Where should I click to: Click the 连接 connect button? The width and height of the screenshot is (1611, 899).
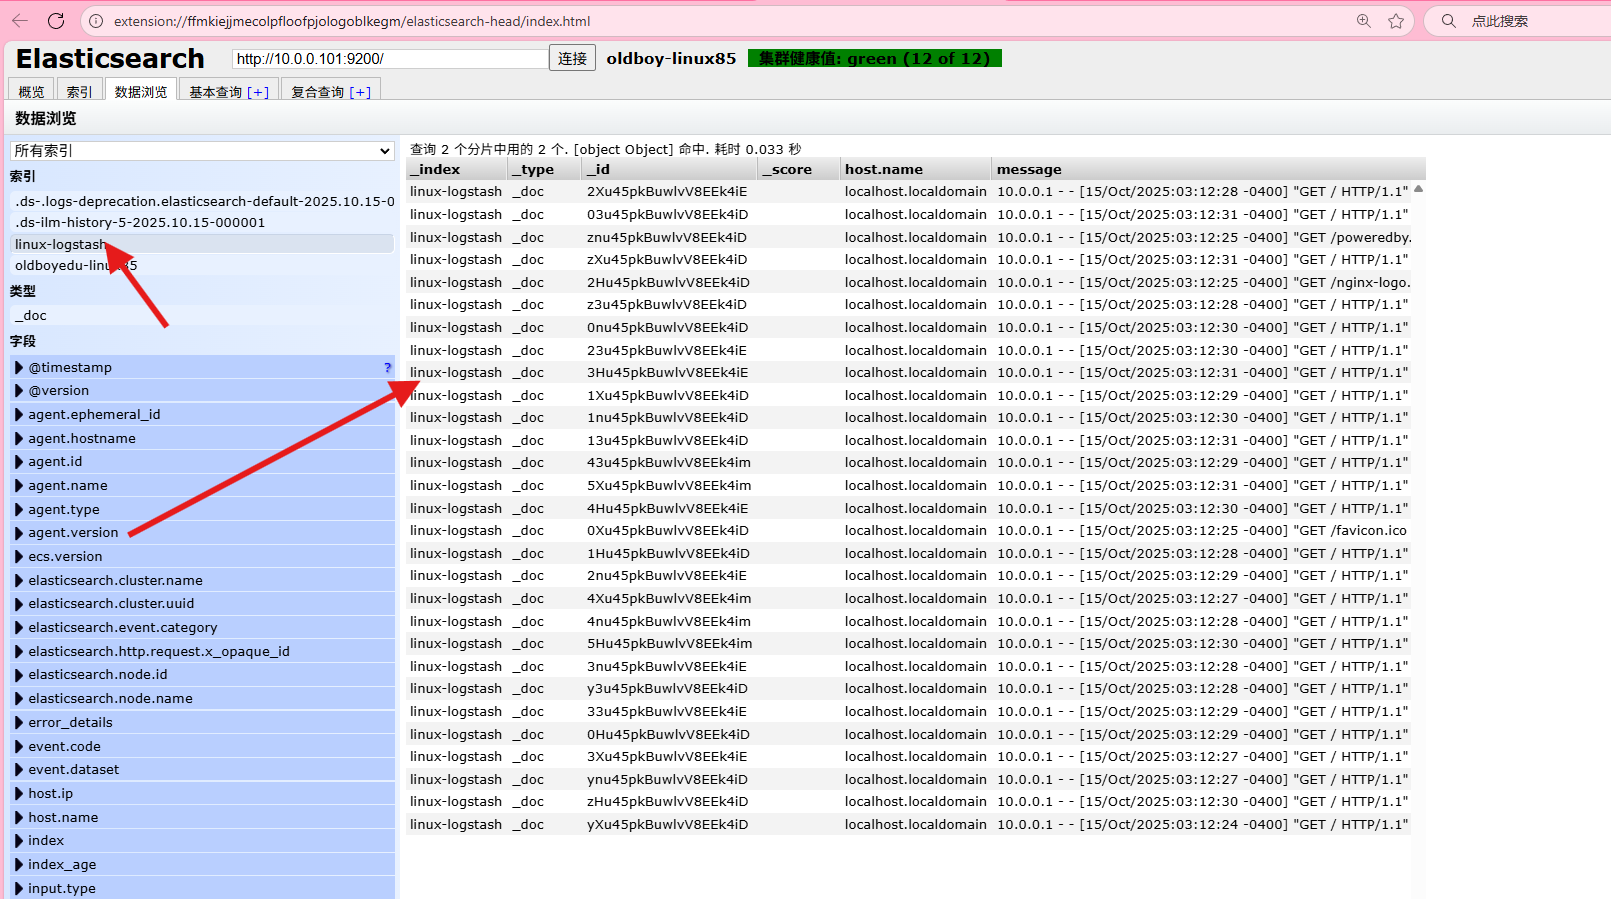(x=572, y=58)
